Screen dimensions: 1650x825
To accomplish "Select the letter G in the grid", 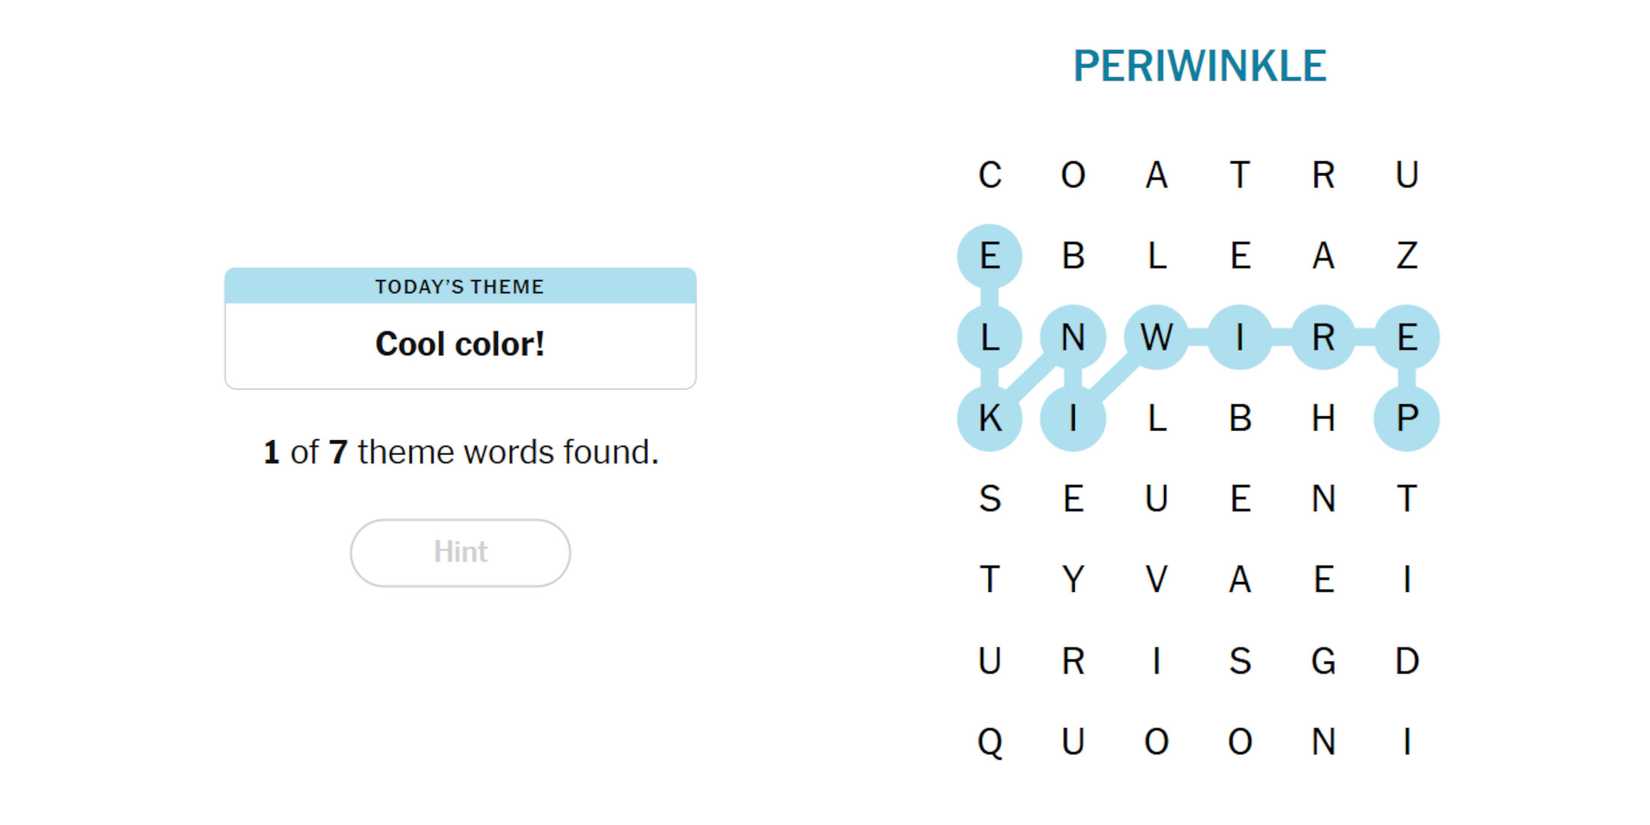I will [x=1323, y=661].
